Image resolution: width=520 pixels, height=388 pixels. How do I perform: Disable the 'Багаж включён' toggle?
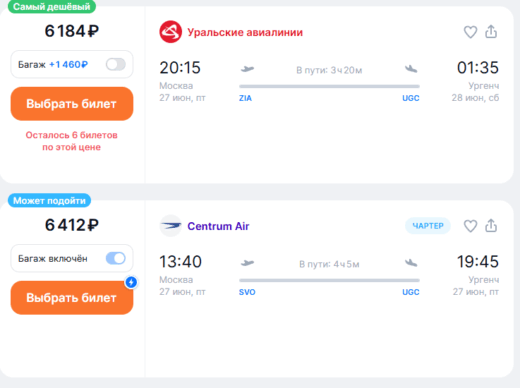(116, 258)
